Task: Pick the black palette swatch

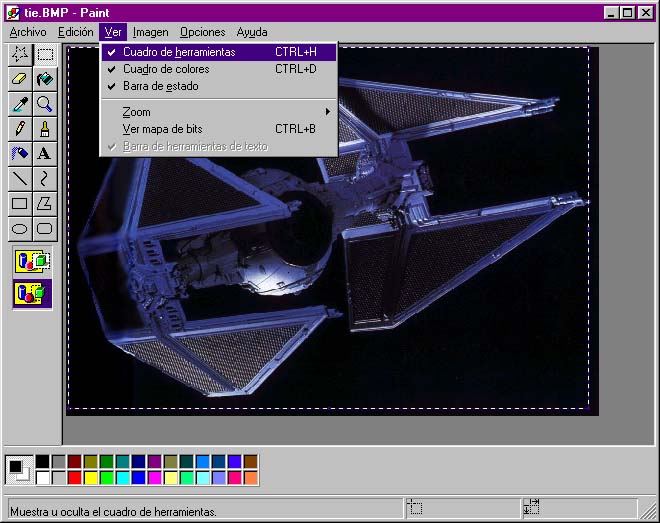Action: click(x=43, y=462)
